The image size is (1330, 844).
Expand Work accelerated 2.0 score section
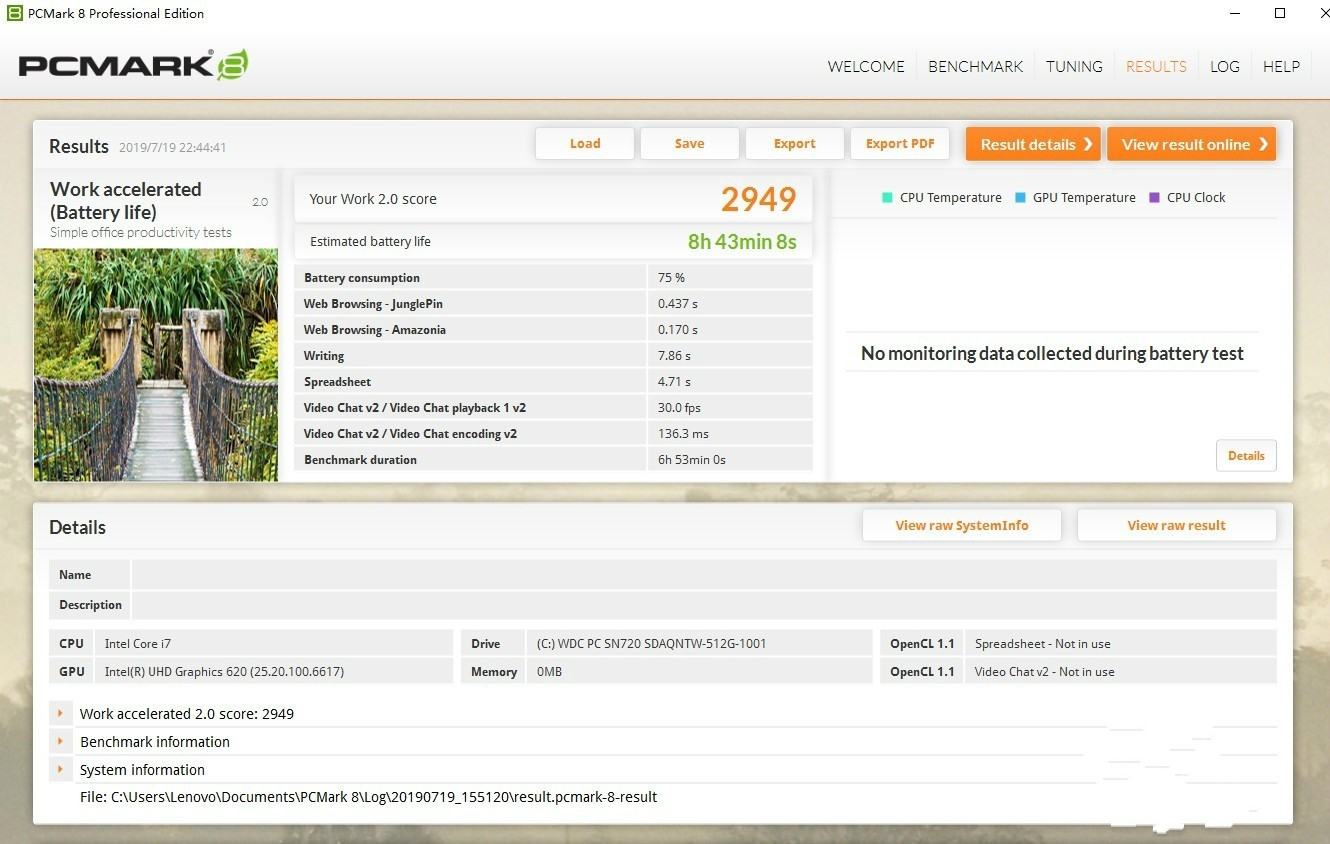60,713
